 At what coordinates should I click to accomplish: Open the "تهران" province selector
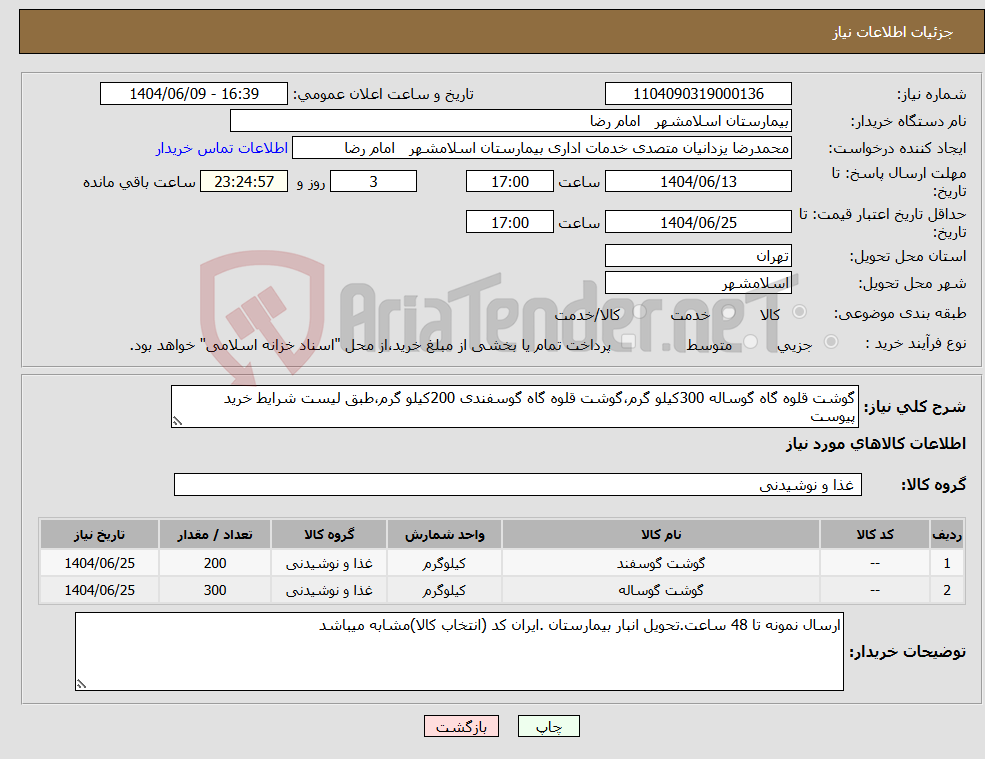point(697,255)
